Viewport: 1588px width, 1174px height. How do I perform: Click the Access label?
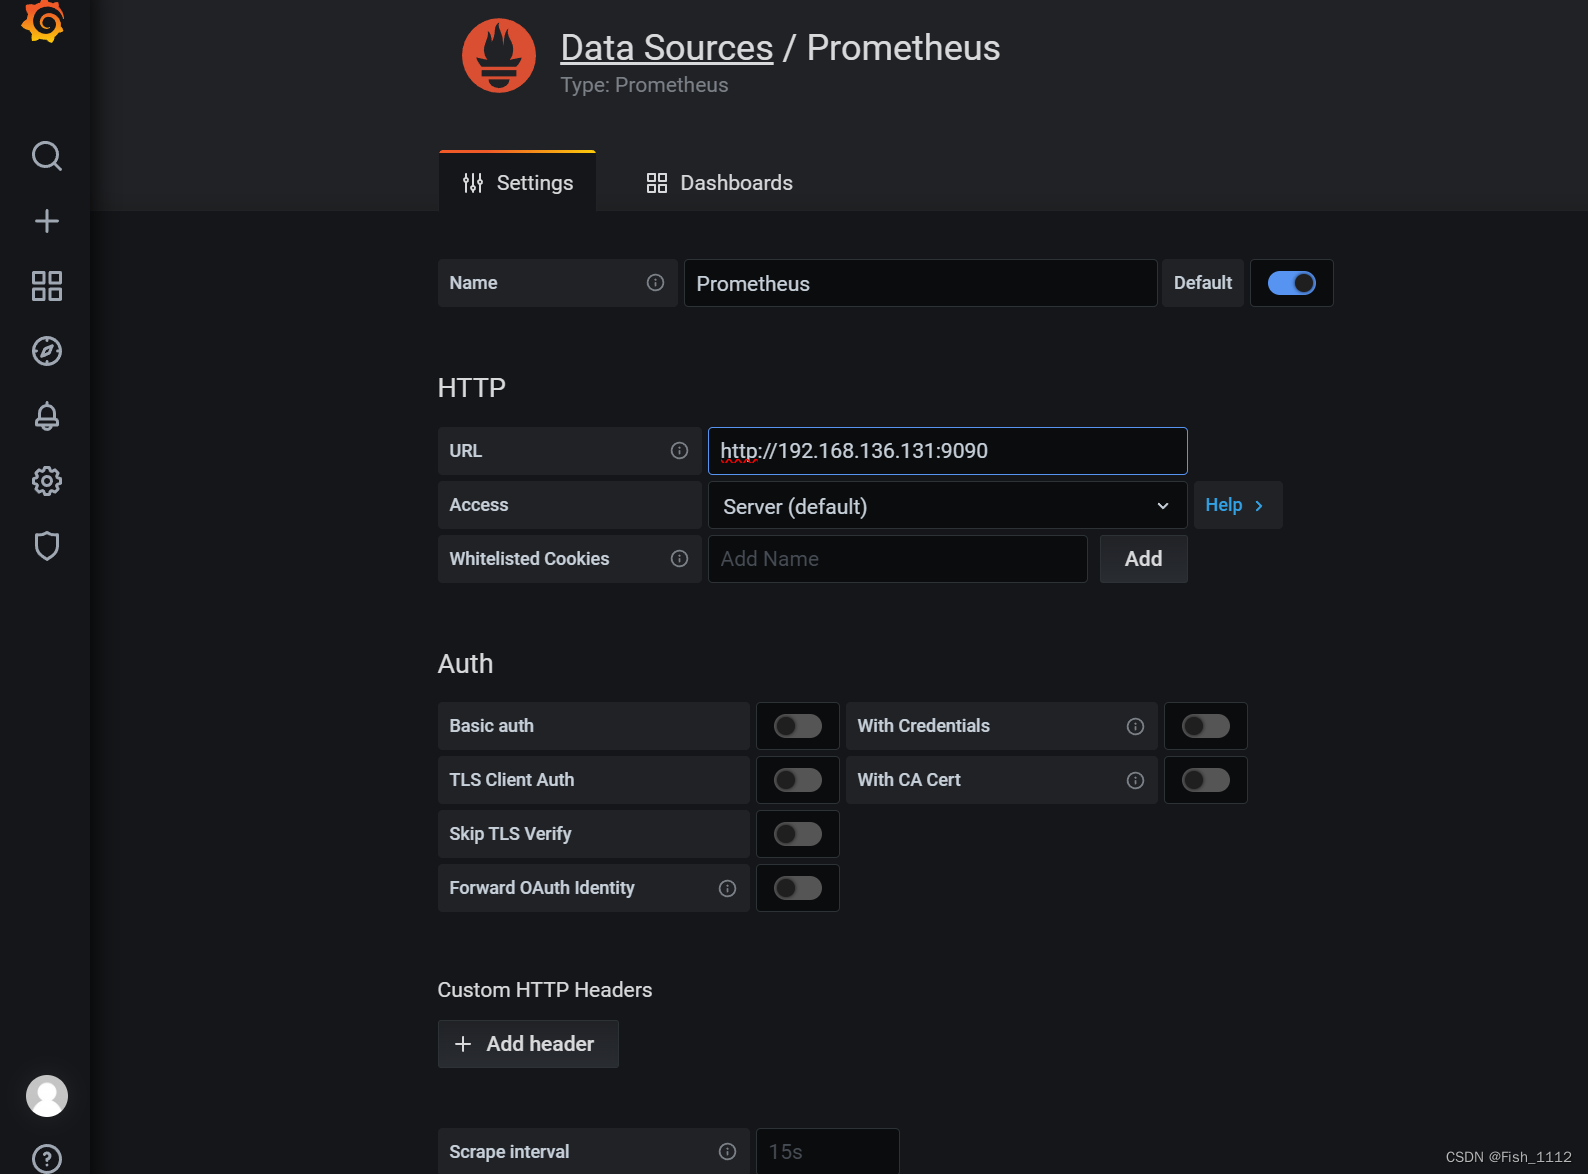478,505
